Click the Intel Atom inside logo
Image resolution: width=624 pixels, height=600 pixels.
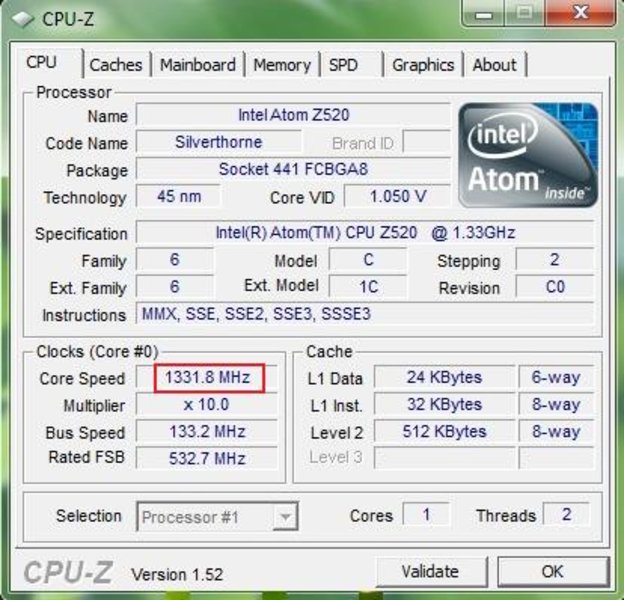tap(528, 155)
